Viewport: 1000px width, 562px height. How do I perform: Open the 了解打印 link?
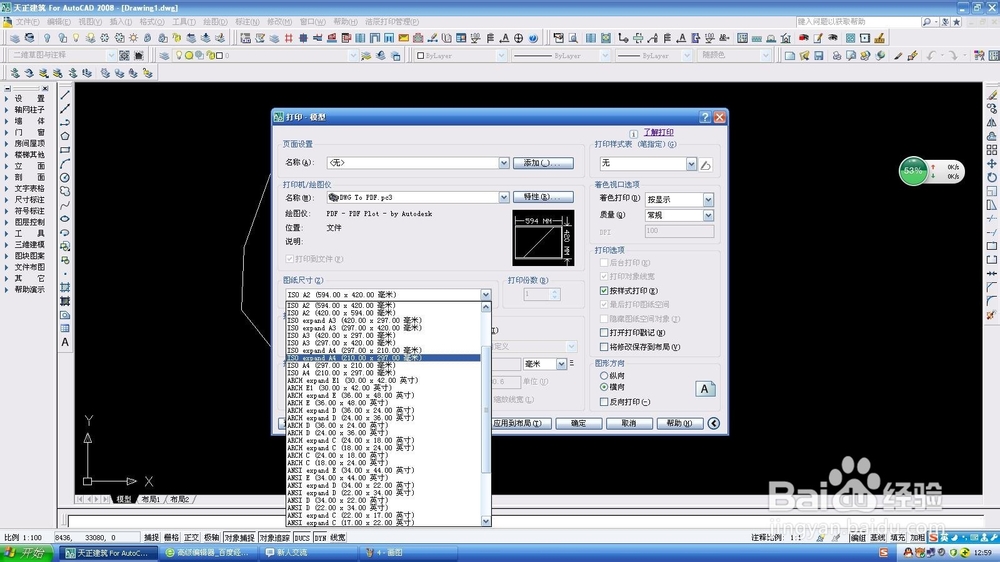pos(658,132)
